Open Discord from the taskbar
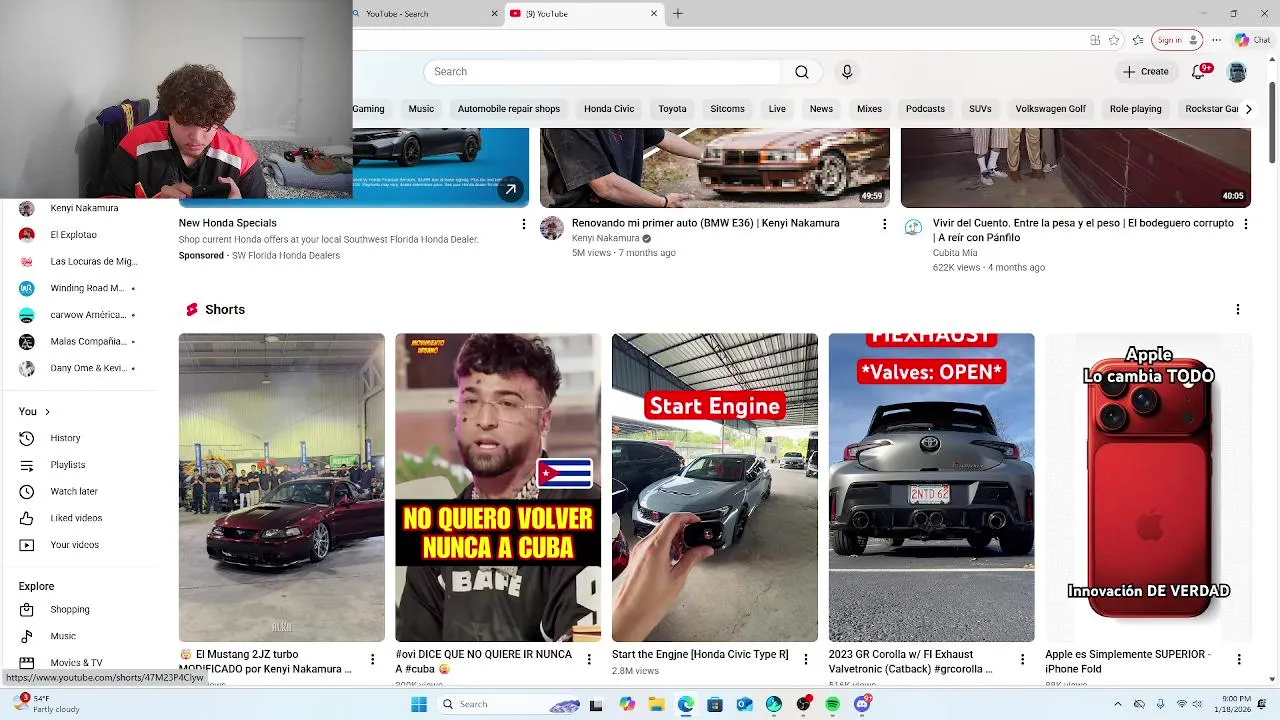The height and width of the screenshot is (720, 1280). click(x=862, y=704)
